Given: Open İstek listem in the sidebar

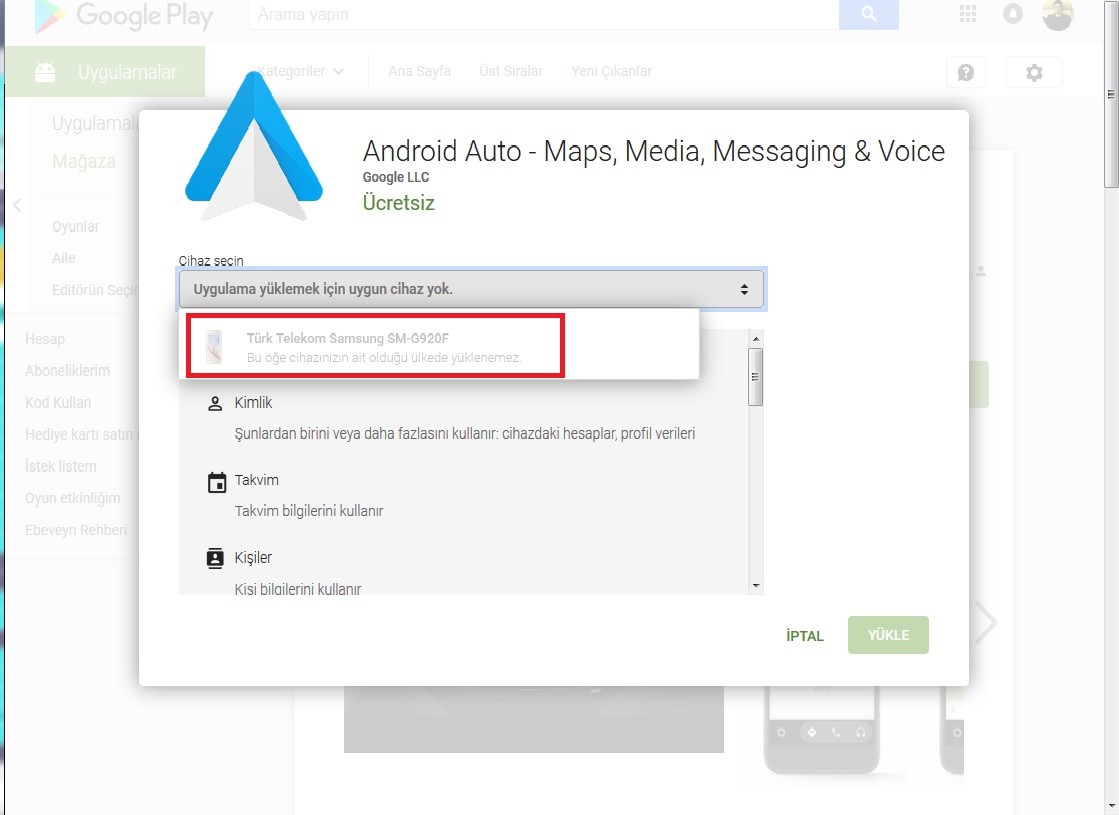Looking at the screenshot, I should [x=60, y=467].
